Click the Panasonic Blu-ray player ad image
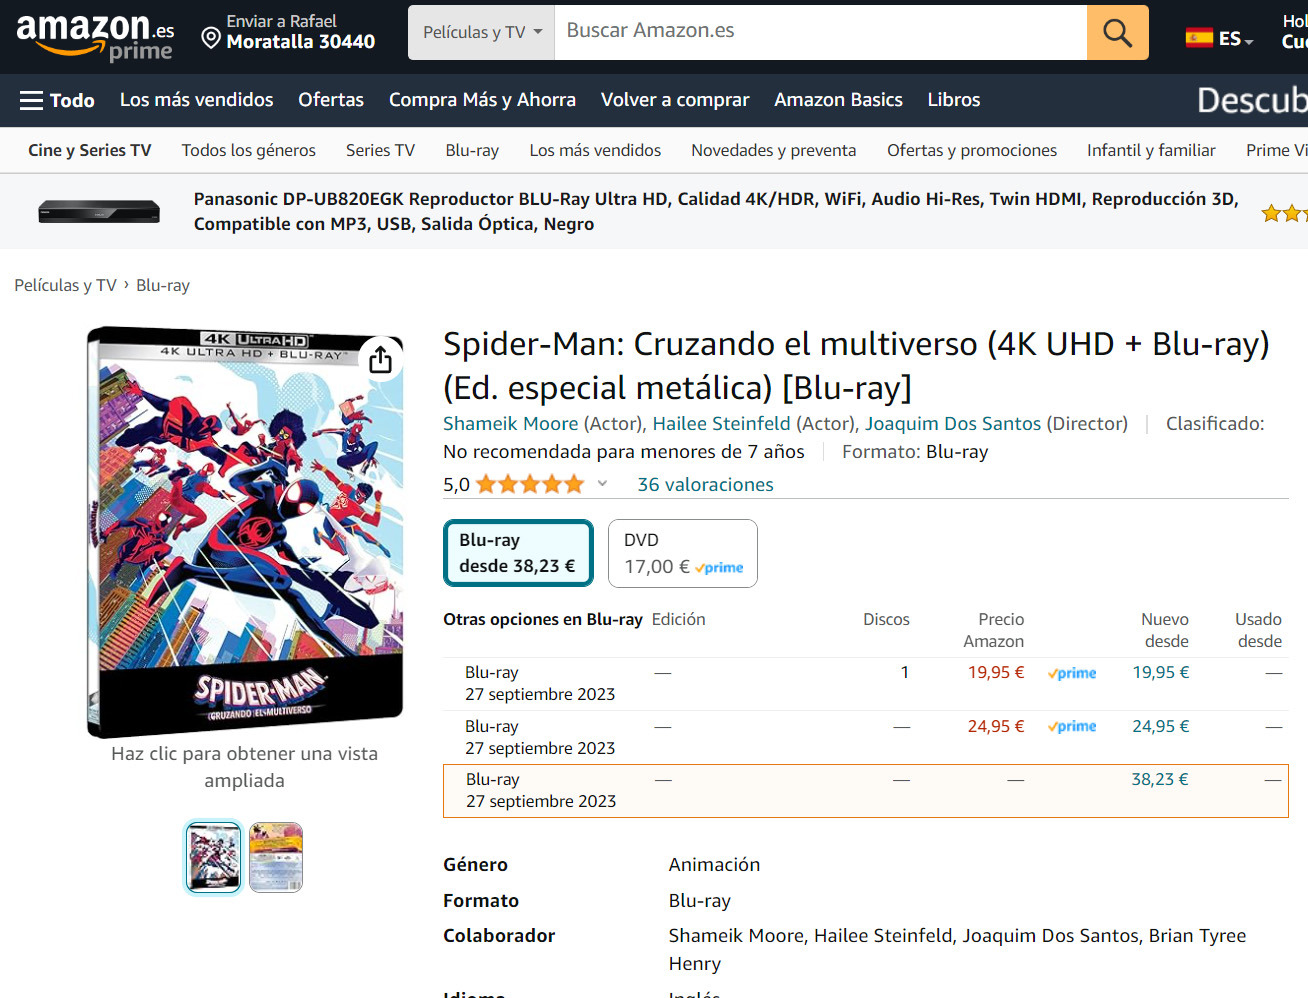 pos(99,211)
